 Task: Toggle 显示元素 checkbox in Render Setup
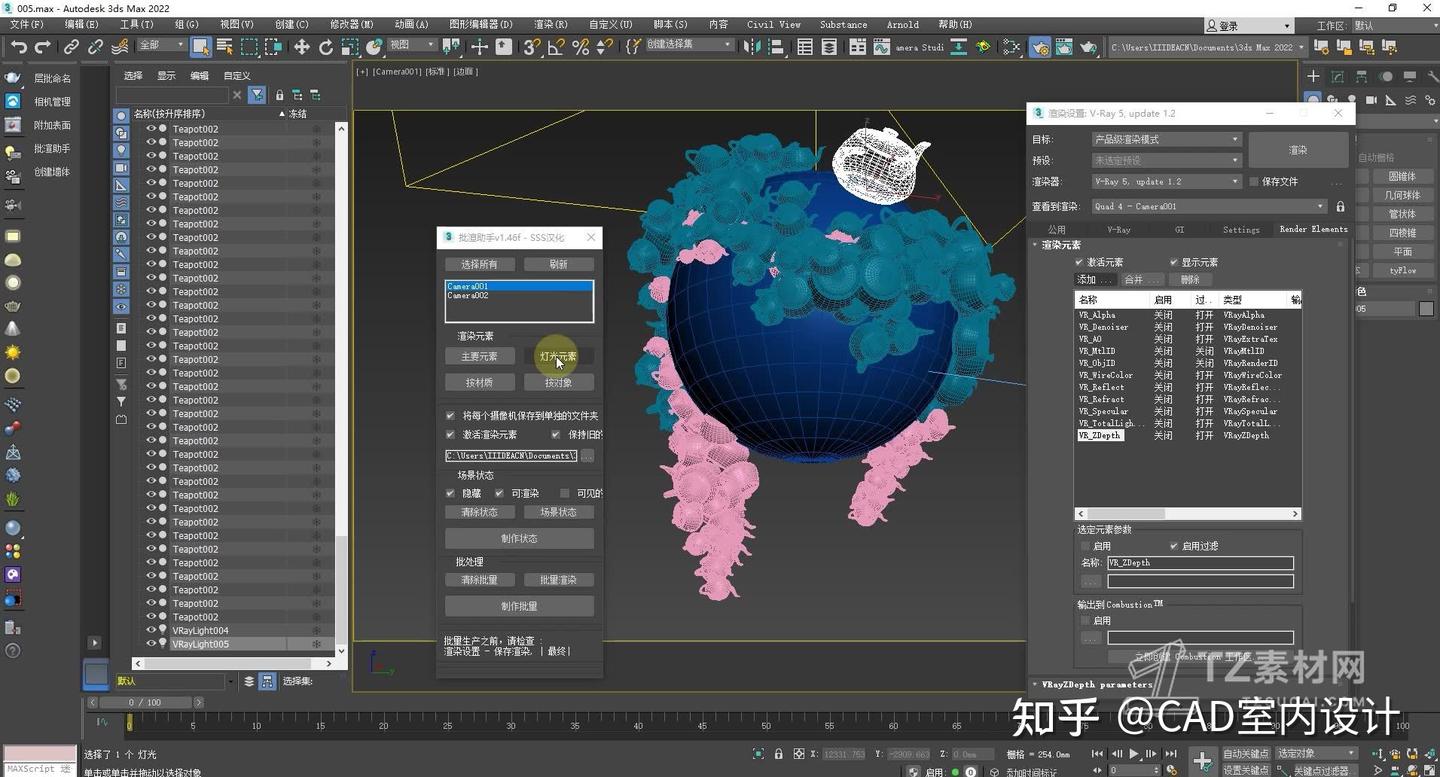(x=1173, y=262)
